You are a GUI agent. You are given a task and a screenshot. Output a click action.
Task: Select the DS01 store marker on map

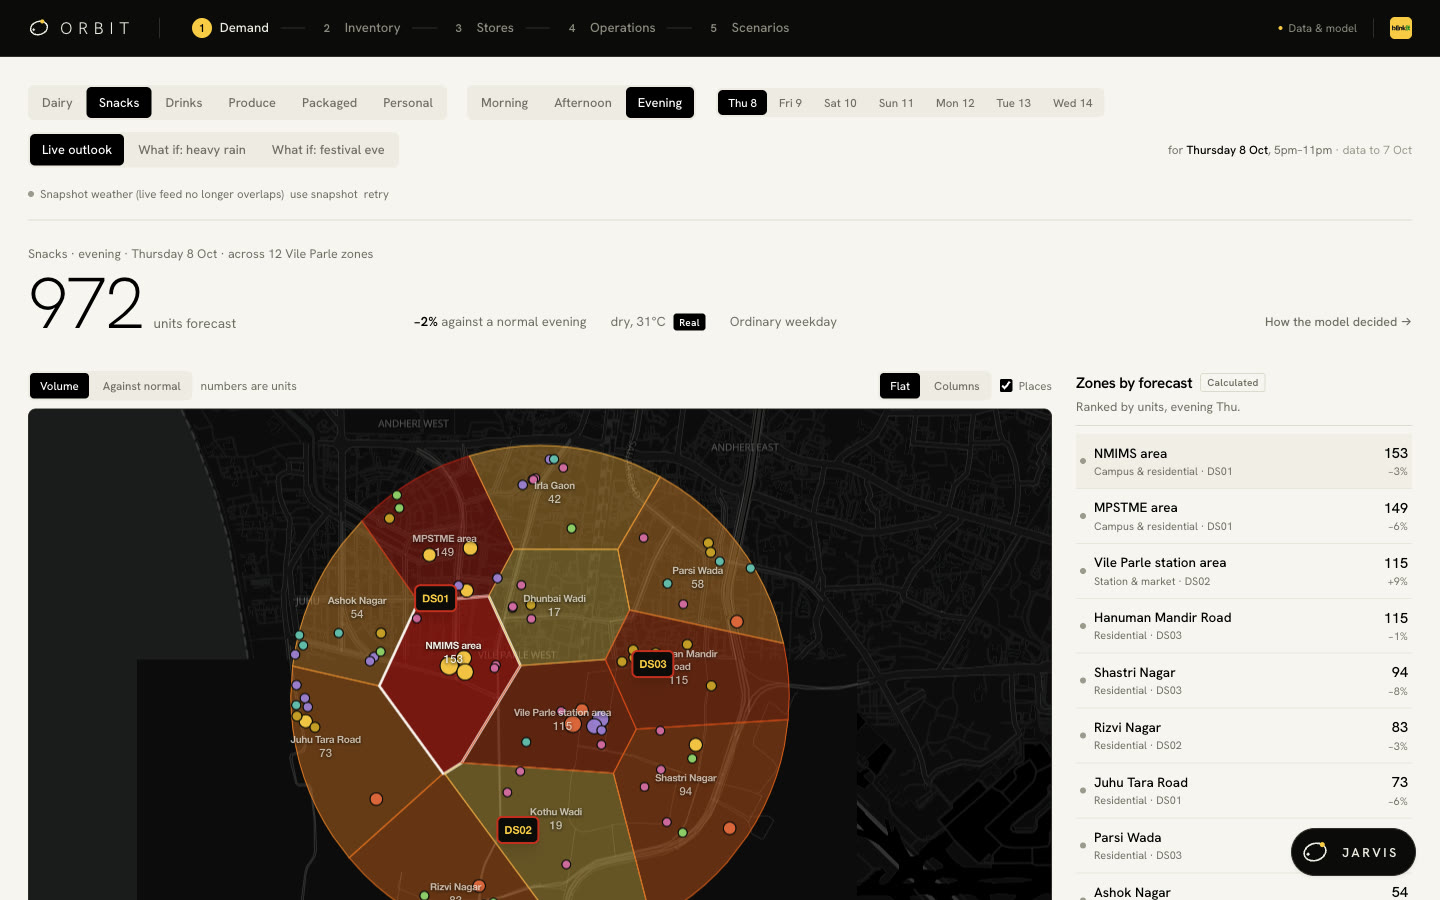click(435, 598)
